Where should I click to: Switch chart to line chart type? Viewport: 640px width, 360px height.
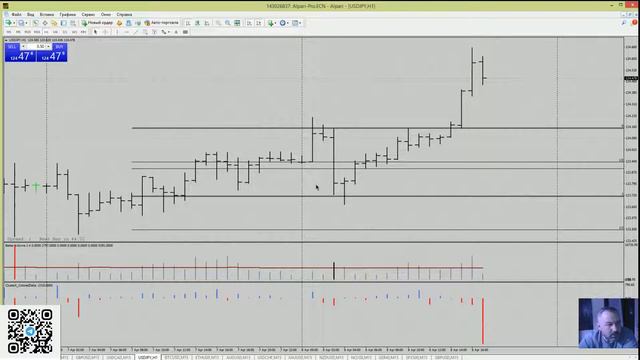(x=207, y=23)
